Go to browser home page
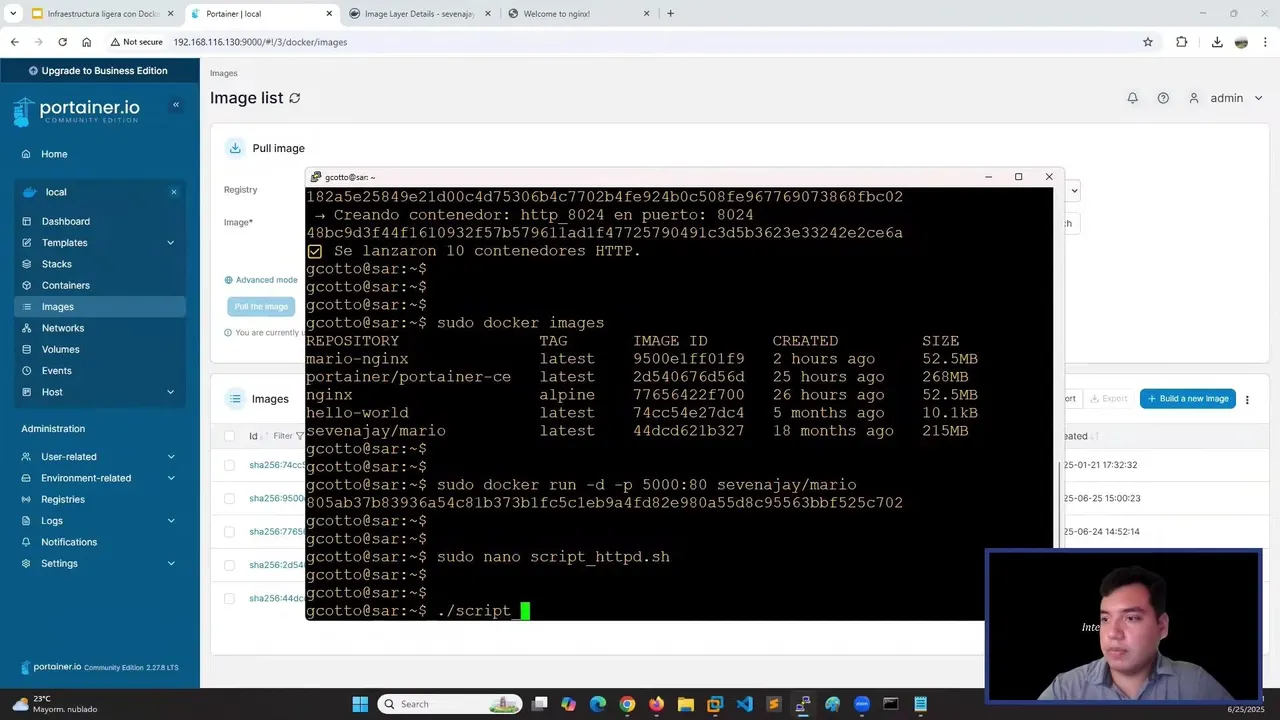Viewport: 1280px width, 720px height. pyautogui.click(x=87, y=42)
